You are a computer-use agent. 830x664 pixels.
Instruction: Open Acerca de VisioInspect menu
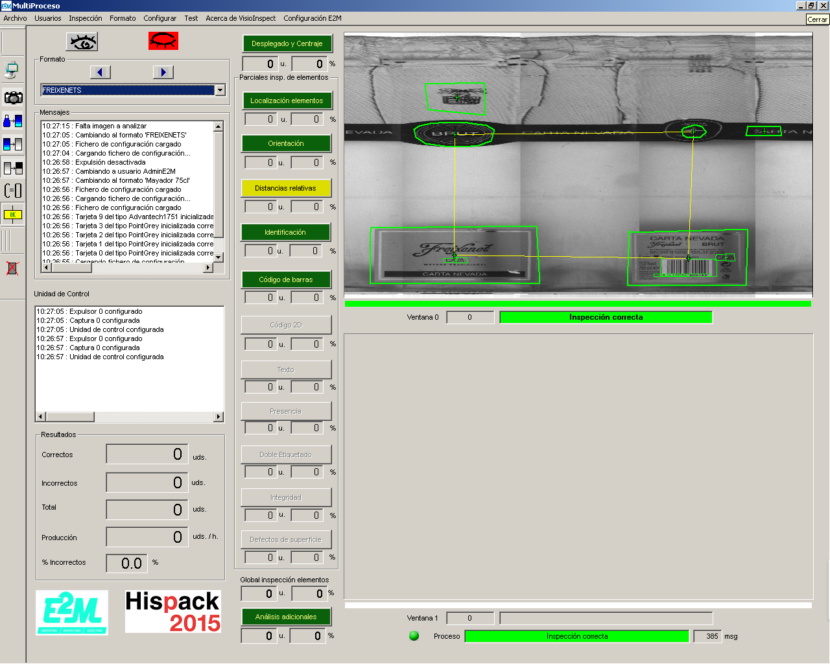[x=241, y=18]
